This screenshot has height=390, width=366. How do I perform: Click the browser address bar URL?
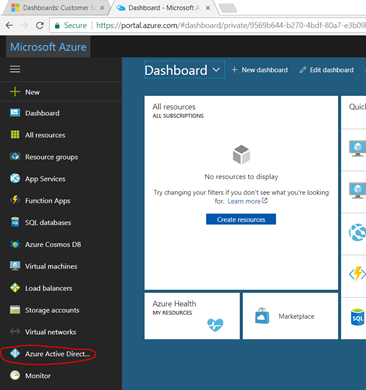pyautogui.click(x=230, y=25)
